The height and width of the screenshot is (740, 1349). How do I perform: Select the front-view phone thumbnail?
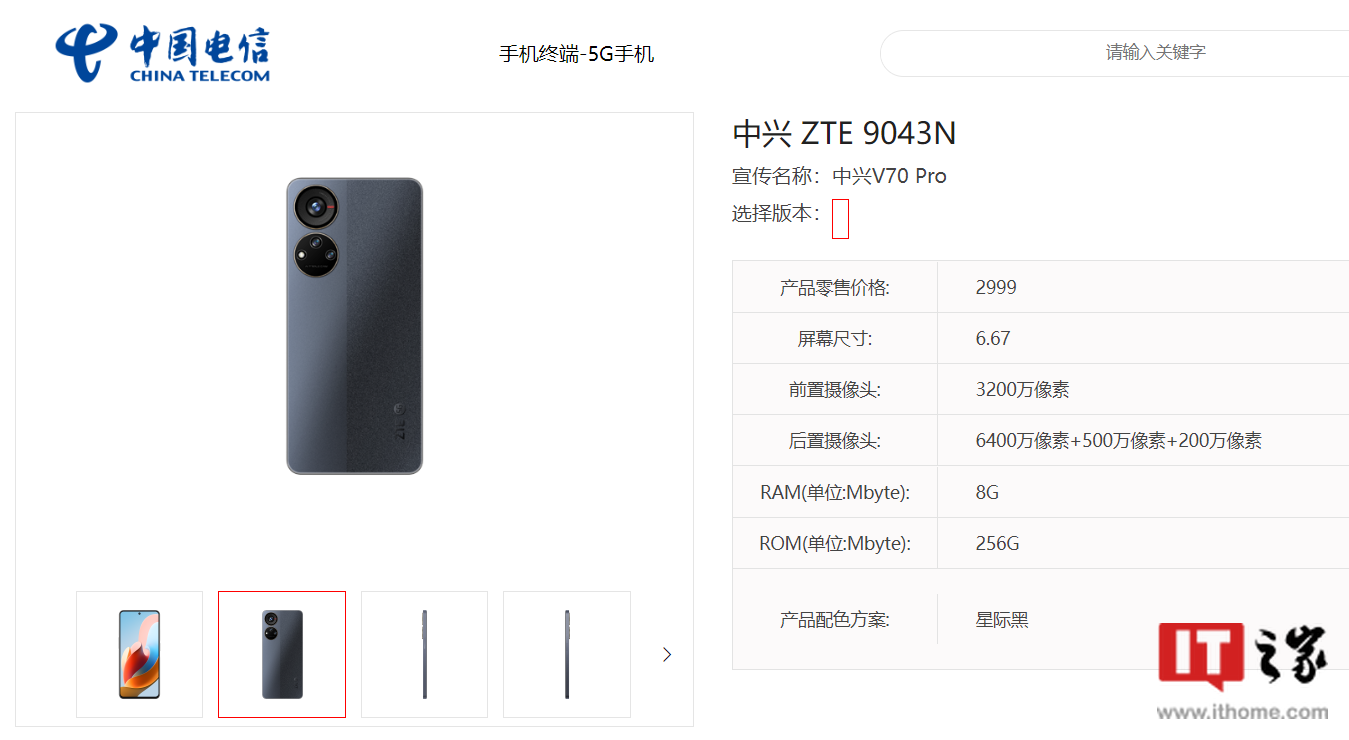(x=139, y=654)
